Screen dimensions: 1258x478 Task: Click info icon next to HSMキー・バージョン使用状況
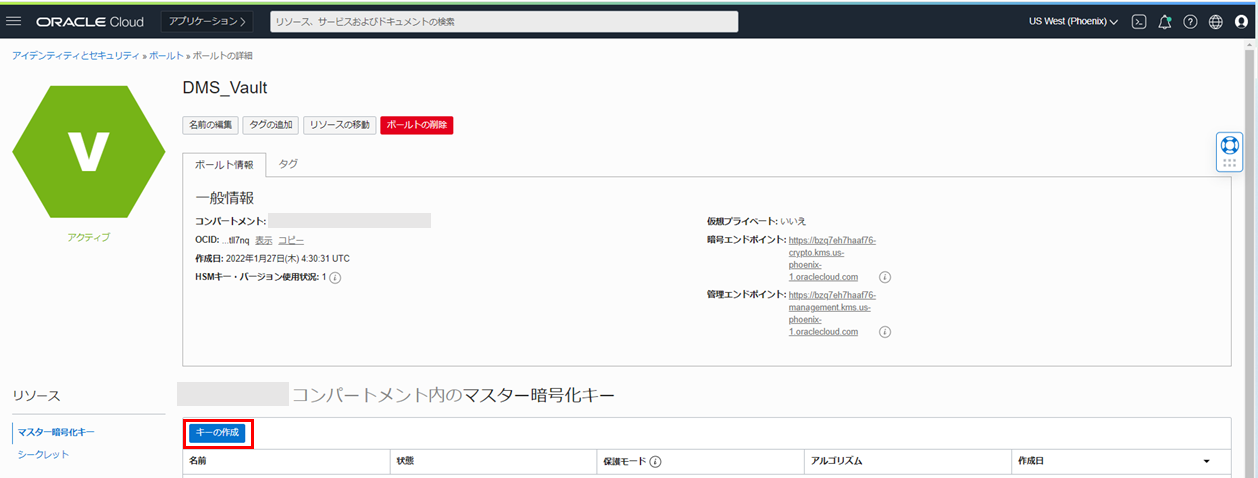[x=335, y=277]
